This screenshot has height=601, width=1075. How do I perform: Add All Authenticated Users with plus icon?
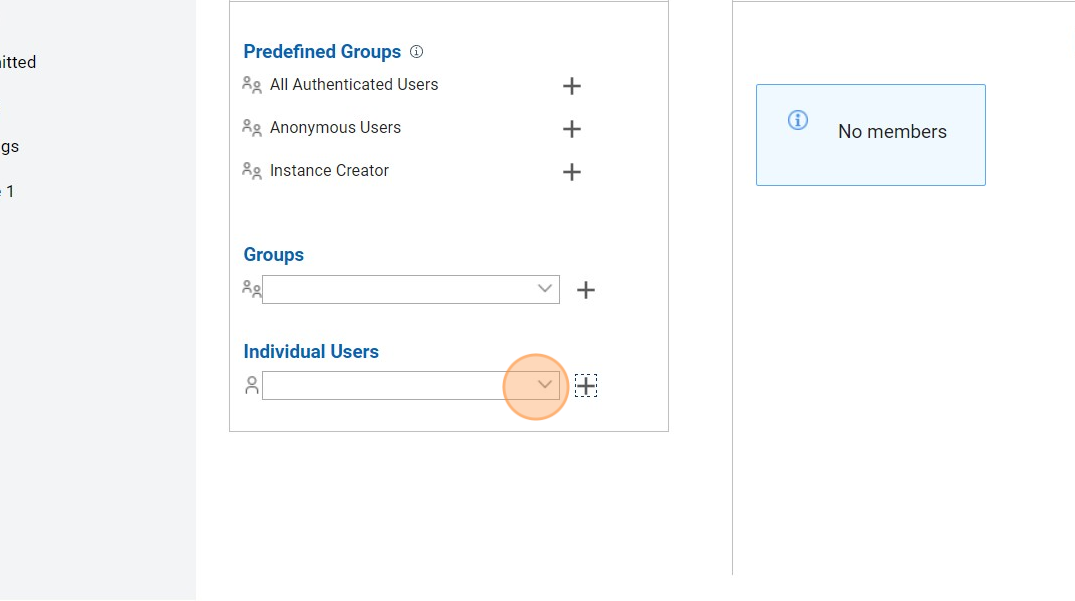pos(572,86)
